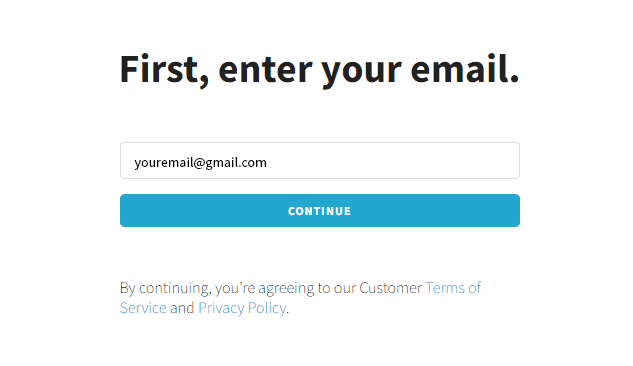Click the email address input field
633x366 pixels.
point(320,160)
